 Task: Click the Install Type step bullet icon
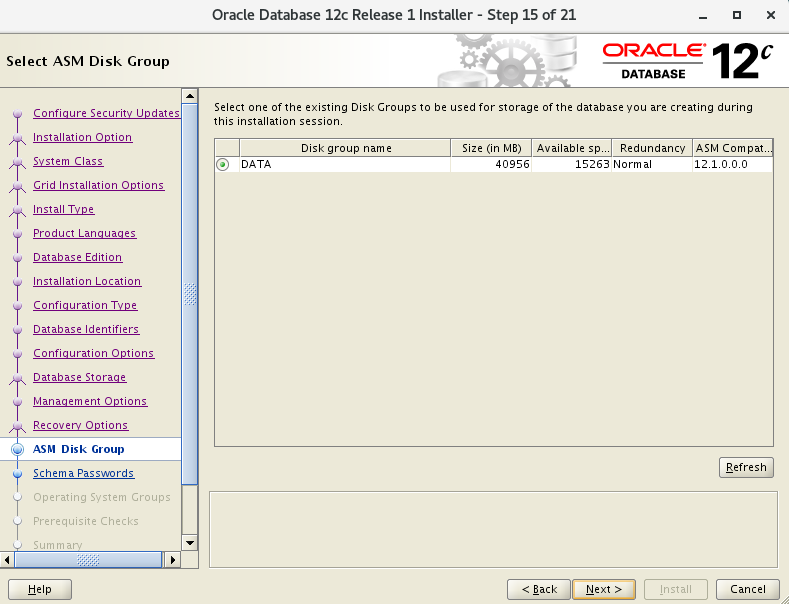(x=17, y=210)
